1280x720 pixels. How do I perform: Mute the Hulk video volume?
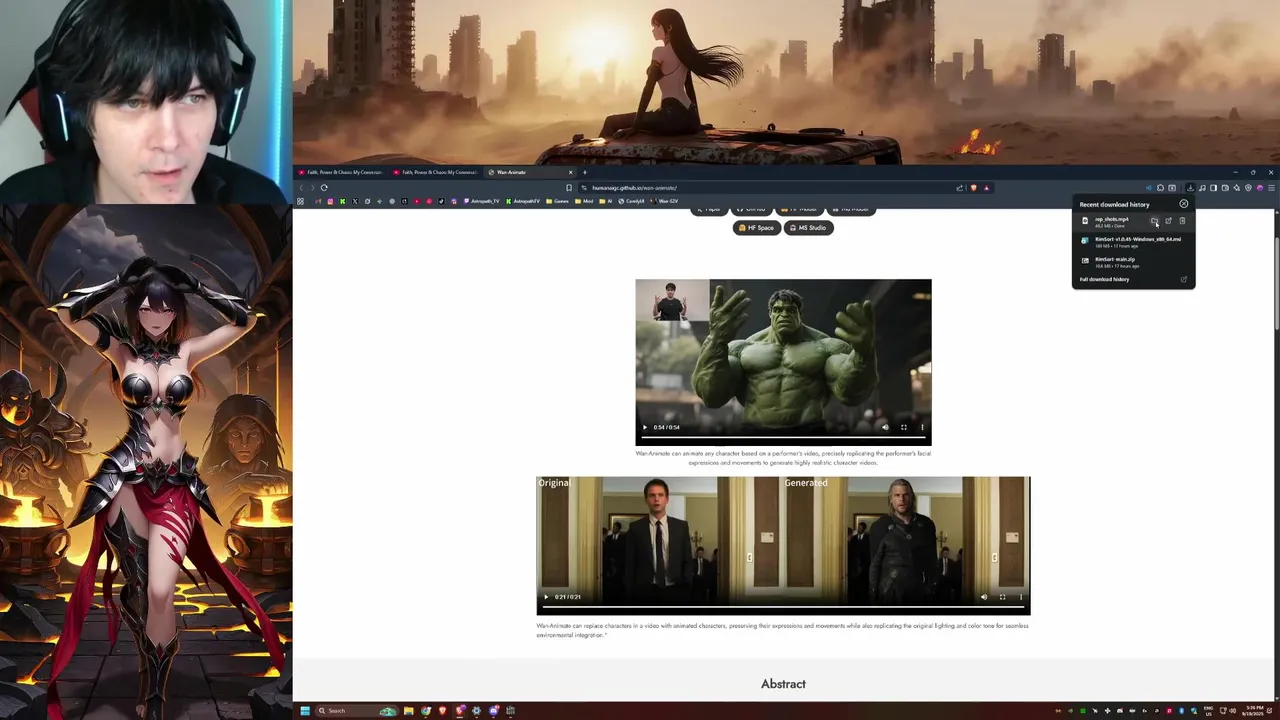click(885, 427)
